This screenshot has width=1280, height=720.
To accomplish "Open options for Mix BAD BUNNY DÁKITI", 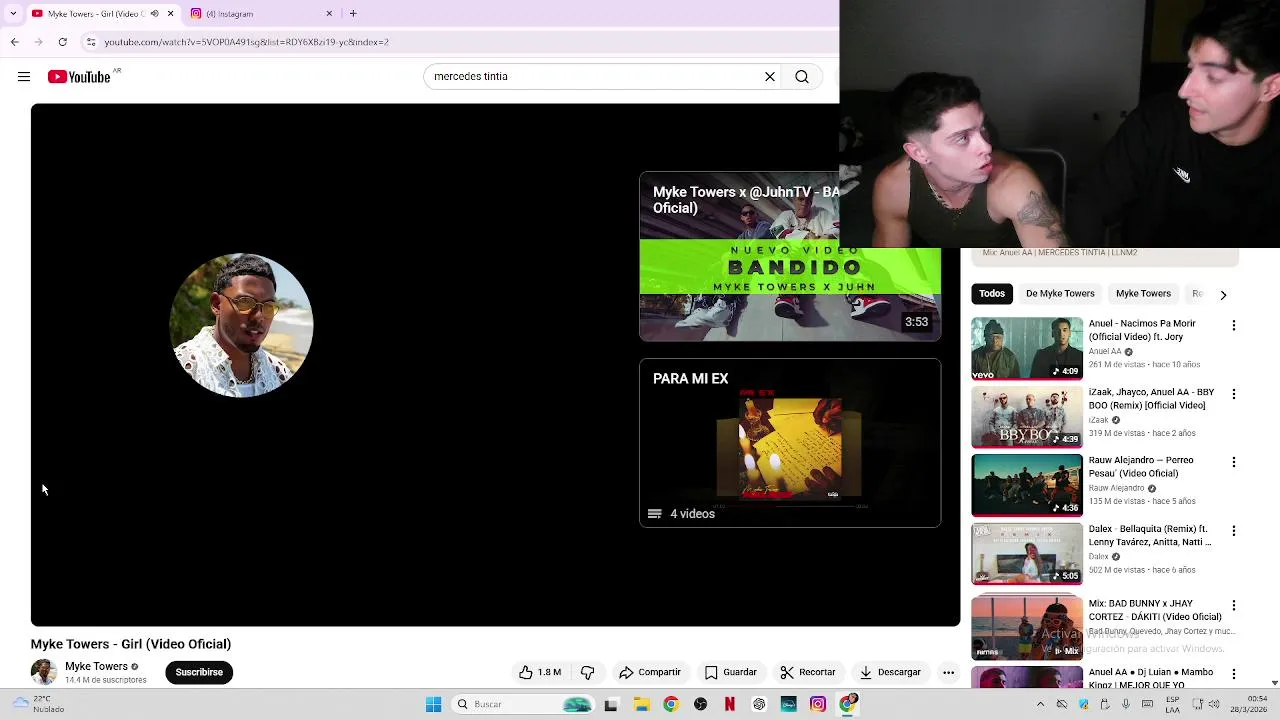I will (1233, 606).
